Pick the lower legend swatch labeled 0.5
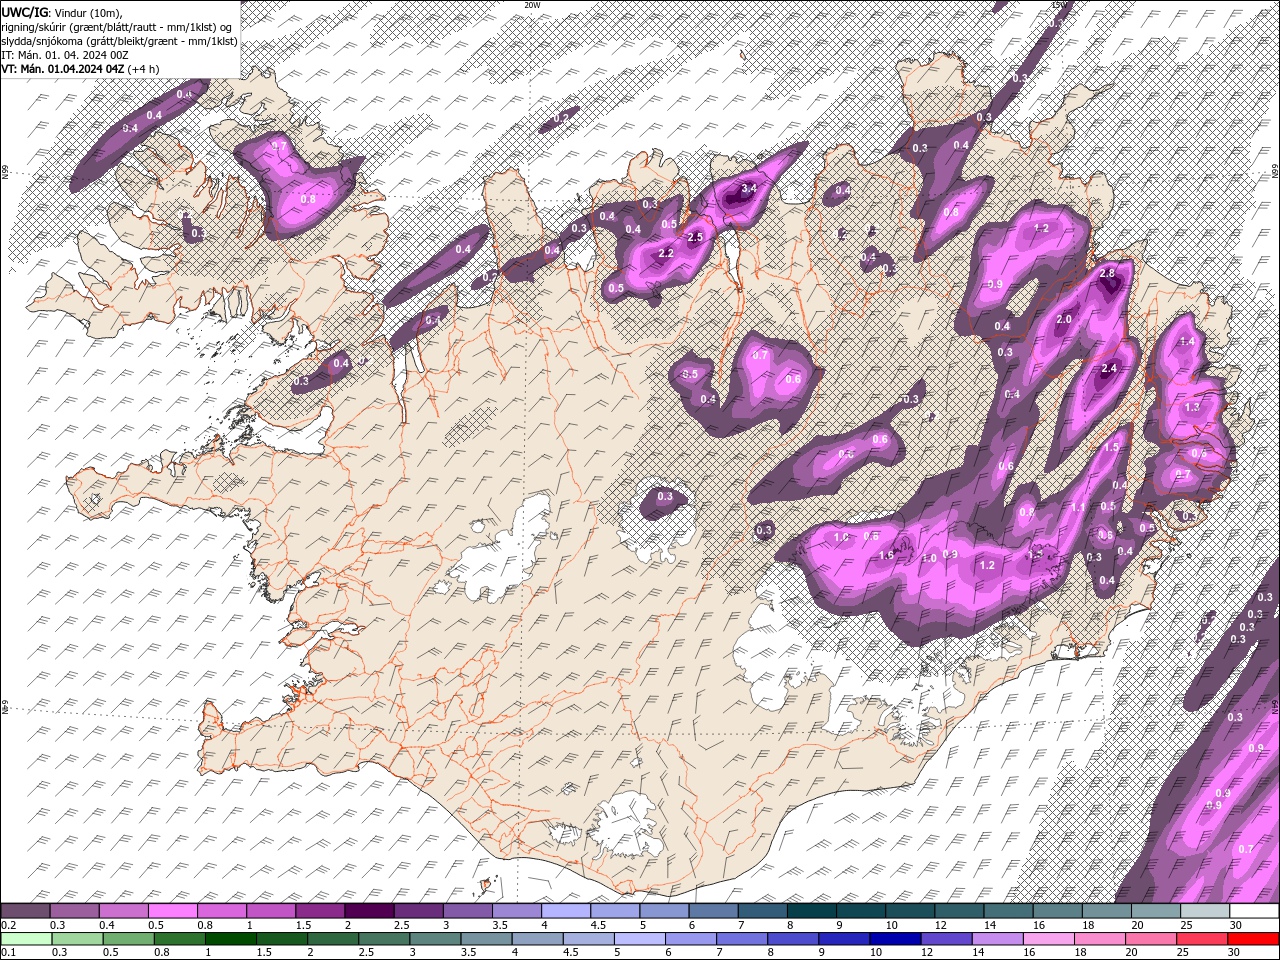 click(128, 938)
